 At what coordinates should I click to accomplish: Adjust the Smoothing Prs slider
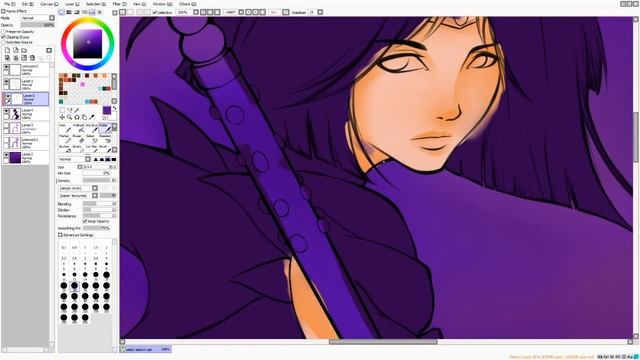(96, 228)
